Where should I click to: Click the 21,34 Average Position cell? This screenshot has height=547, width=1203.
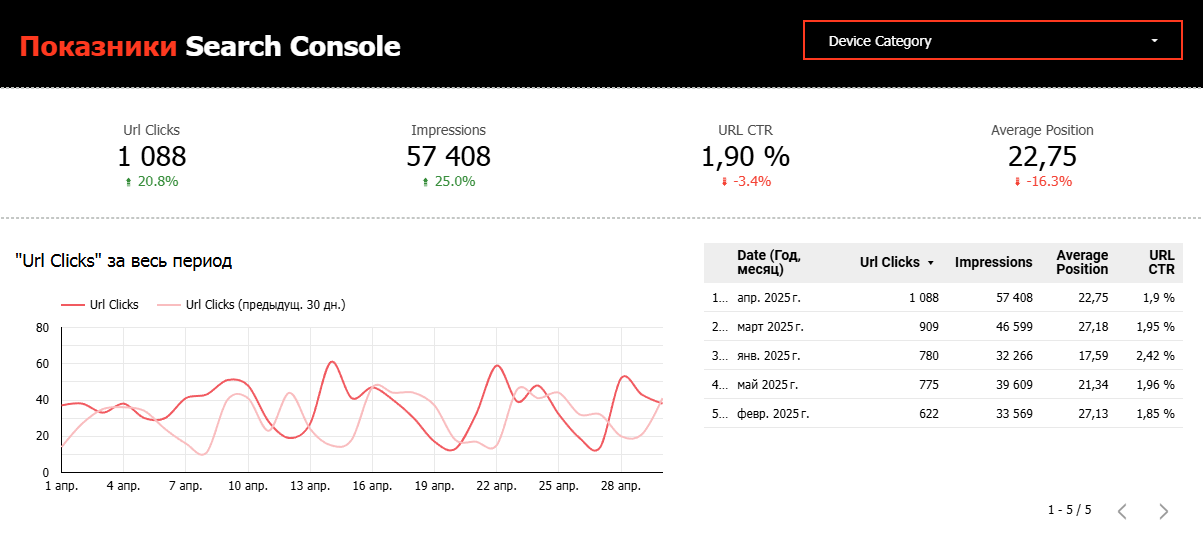click(x=1093, y=385)
